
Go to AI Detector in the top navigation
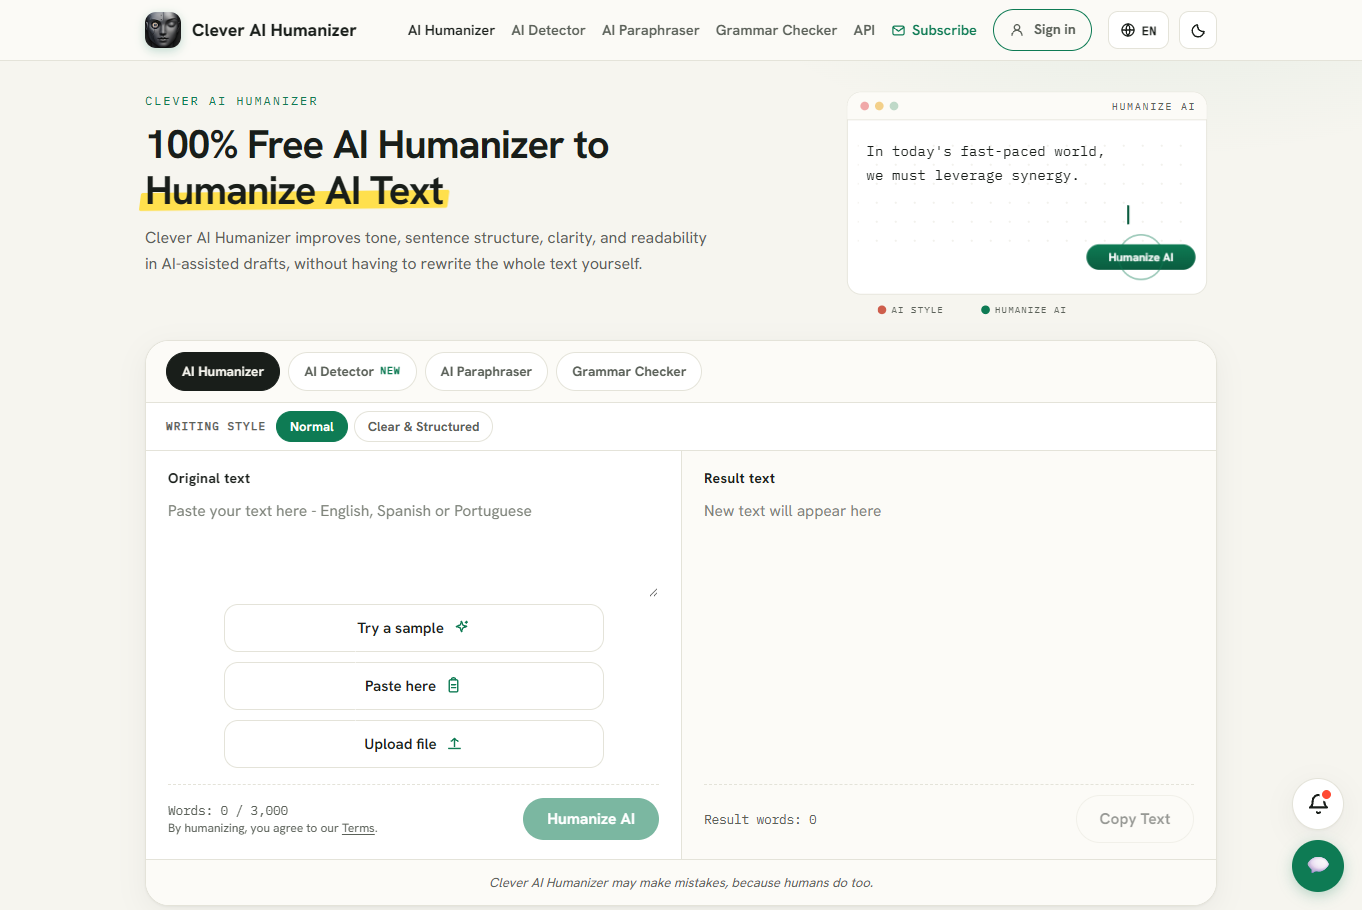click(548, 30)
